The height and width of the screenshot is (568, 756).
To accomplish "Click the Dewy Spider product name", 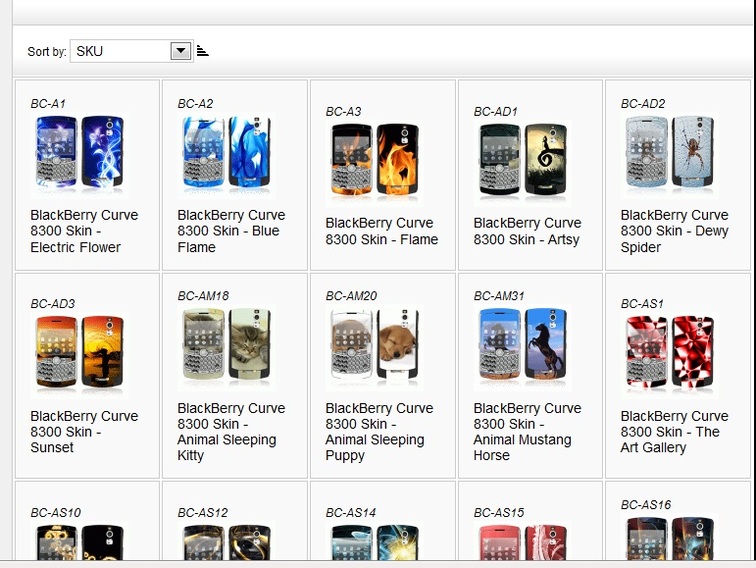I will point(674,231).
